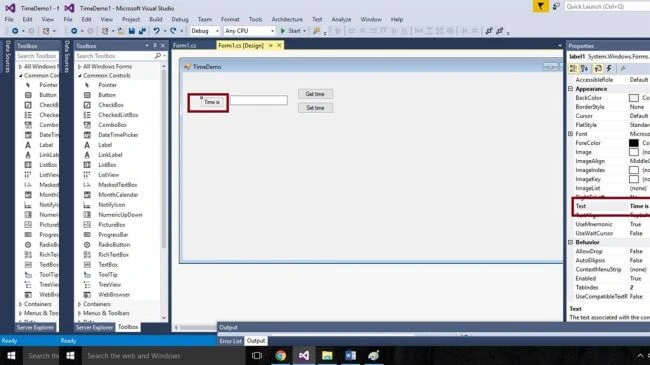Viewport: 650px width, 365px height.
Task: Expand the Font property
Action: (570, 134)
